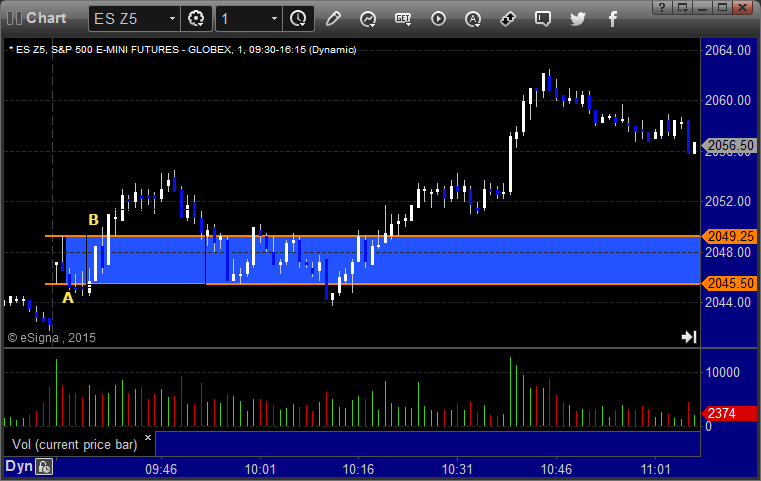761x481 pixels.
Task: Click the 10000 volume axis label
Action: [722, 372]
